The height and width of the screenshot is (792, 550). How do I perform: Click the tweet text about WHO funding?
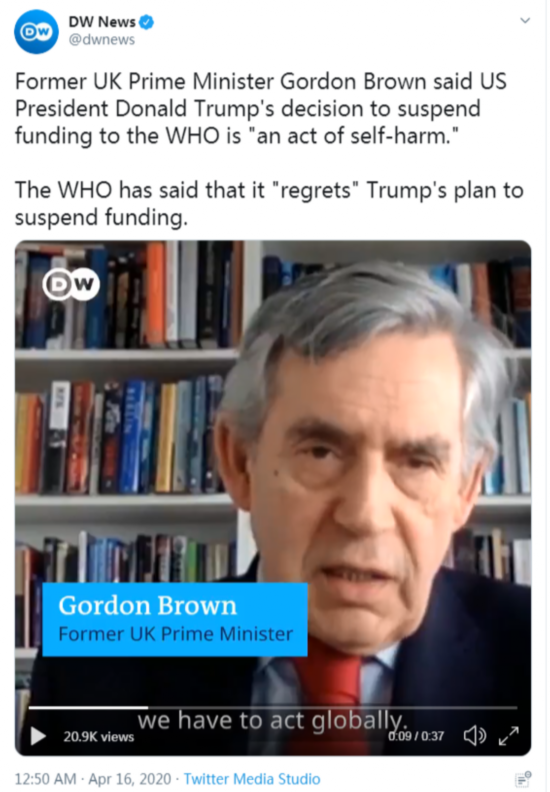coord(269,150)
